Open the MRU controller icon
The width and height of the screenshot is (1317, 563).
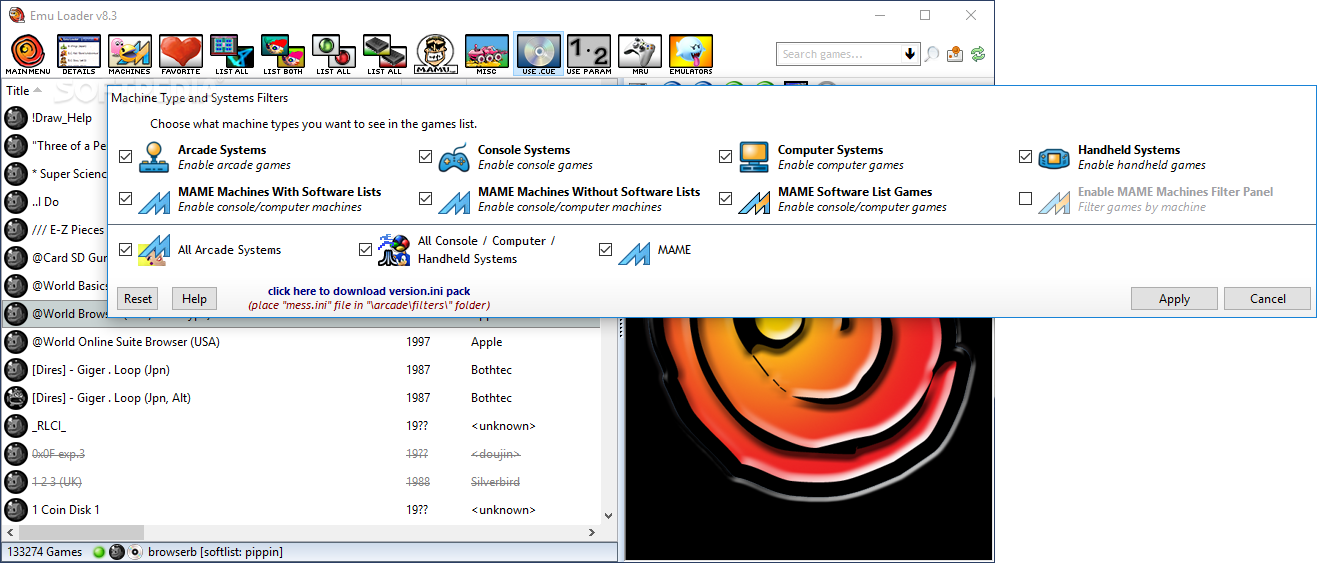click(x=640, y=55)
